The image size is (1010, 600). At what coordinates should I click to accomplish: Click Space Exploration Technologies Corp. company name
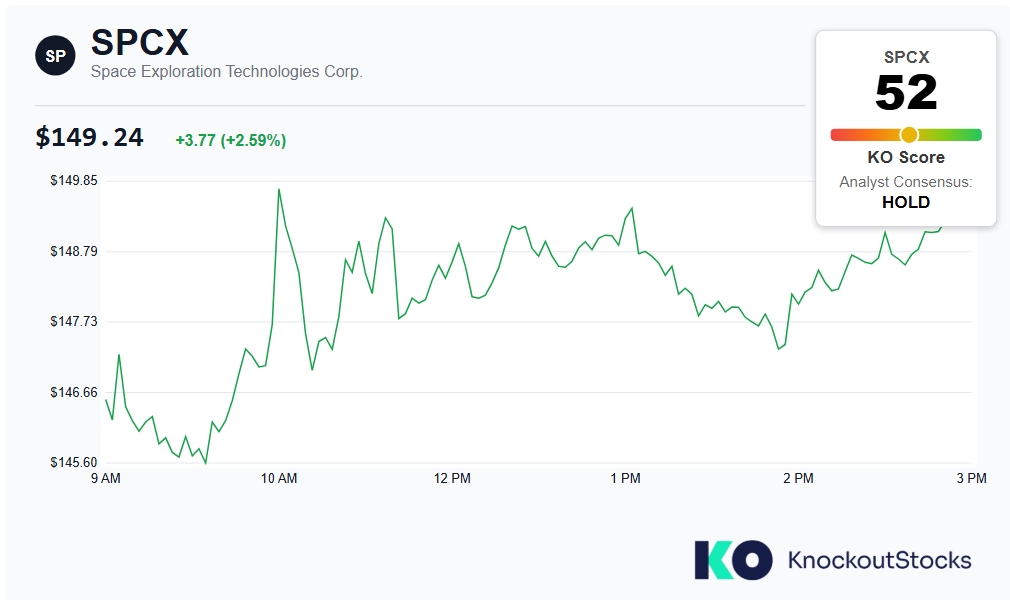pos(226,72)
